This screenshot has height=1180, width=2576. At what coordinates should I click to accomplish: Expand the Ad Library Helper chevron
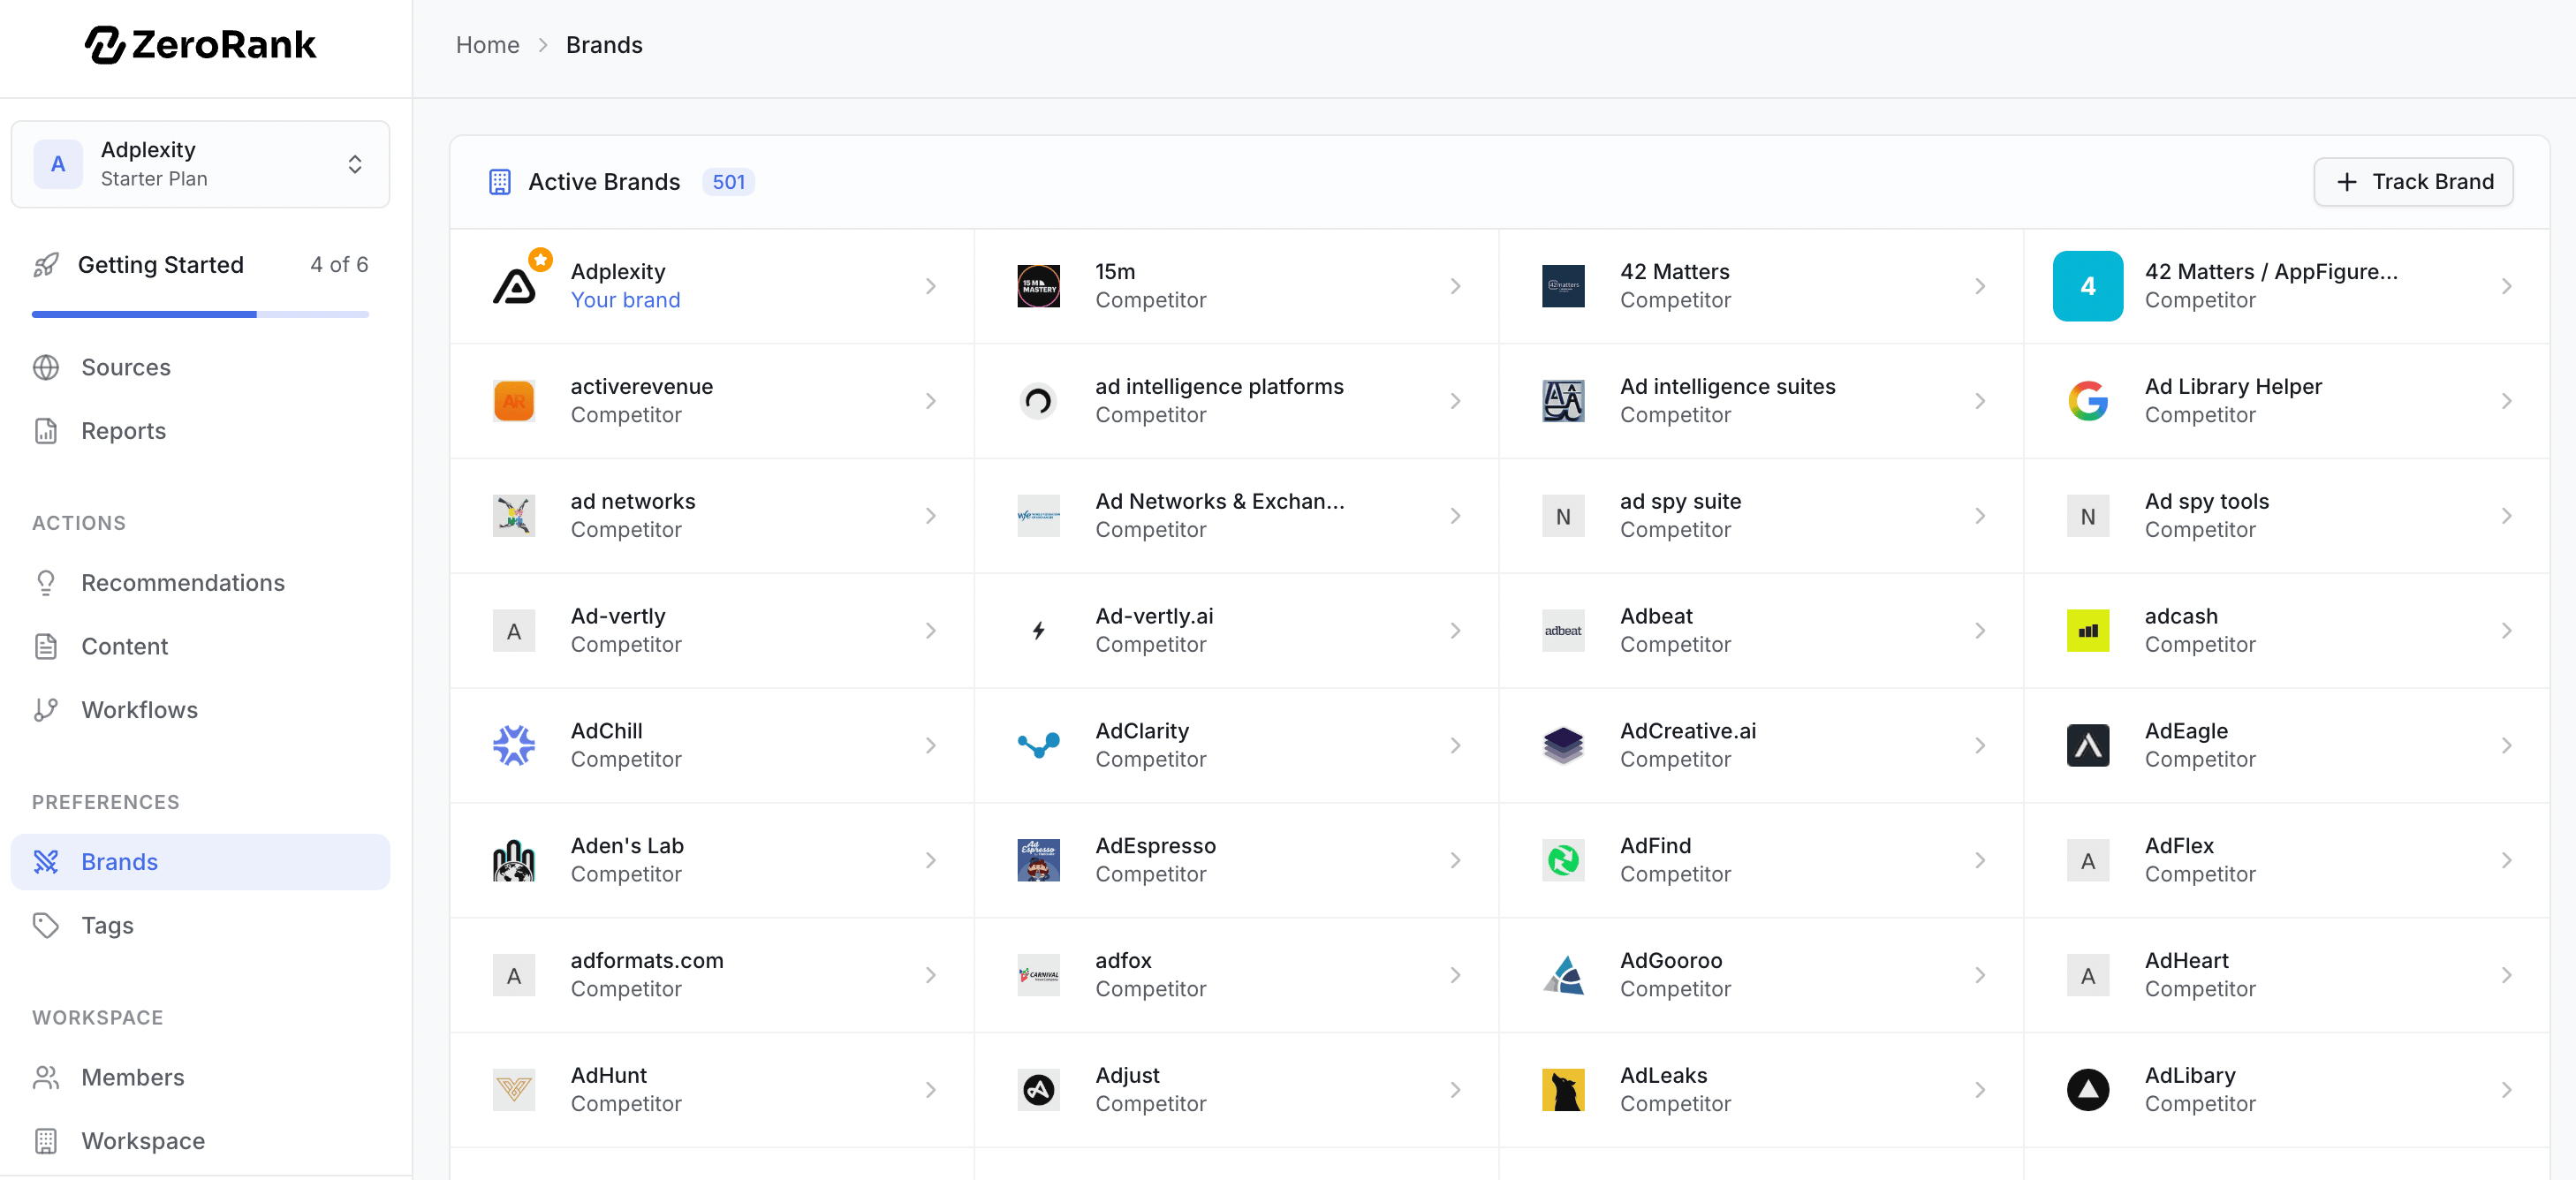click(2507, 401)
